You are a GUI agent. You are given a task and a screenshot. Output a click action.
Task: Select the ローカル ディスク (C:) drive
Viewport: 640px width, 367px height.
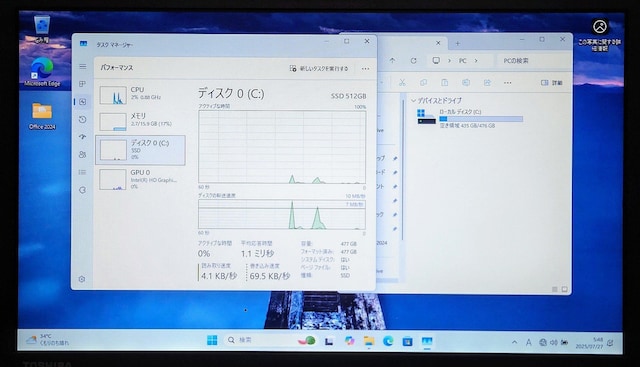click(469, 118)
